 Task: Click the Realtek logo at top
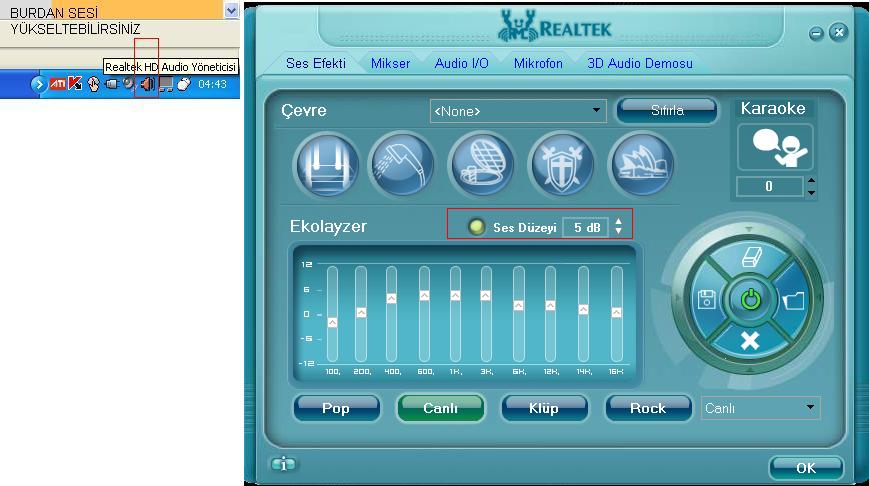555,26
